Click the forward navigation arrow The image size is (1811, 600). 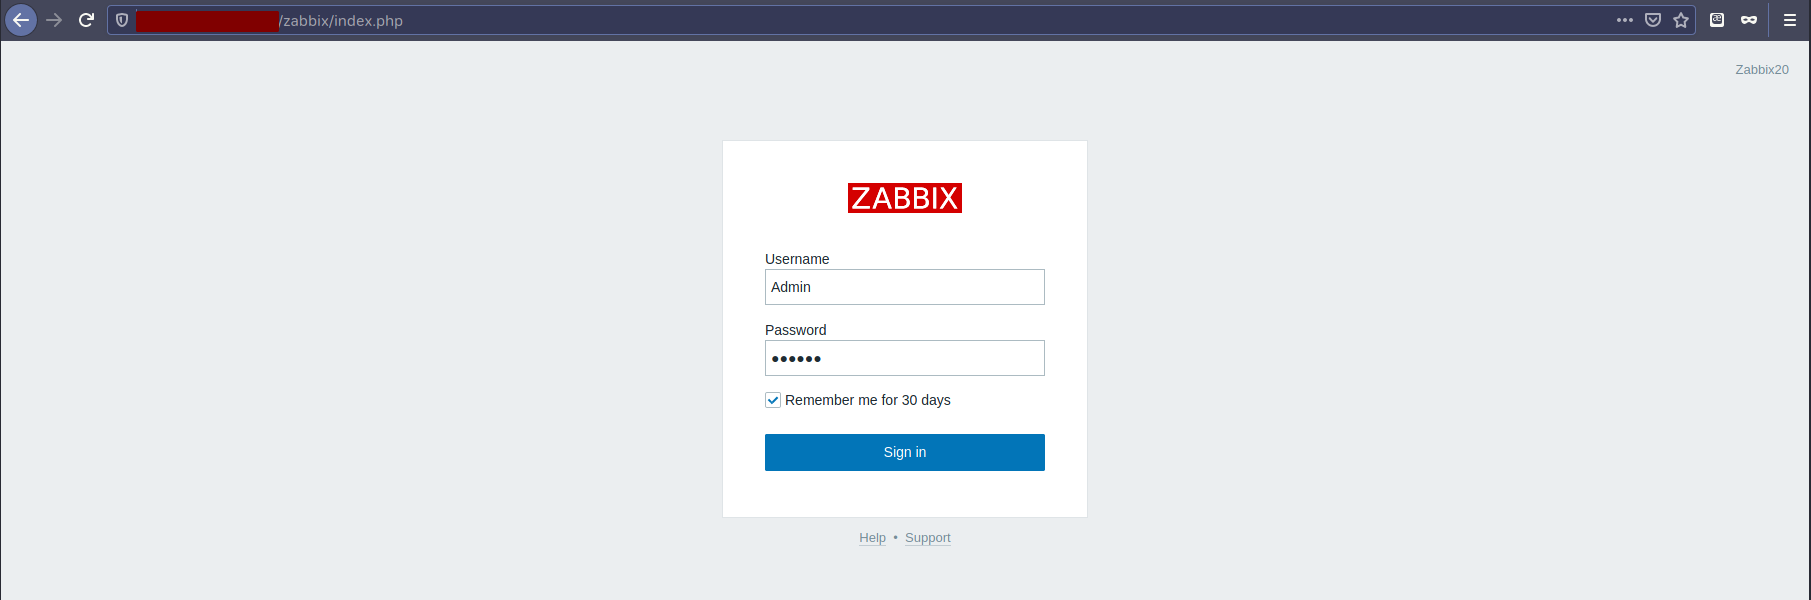54,20
